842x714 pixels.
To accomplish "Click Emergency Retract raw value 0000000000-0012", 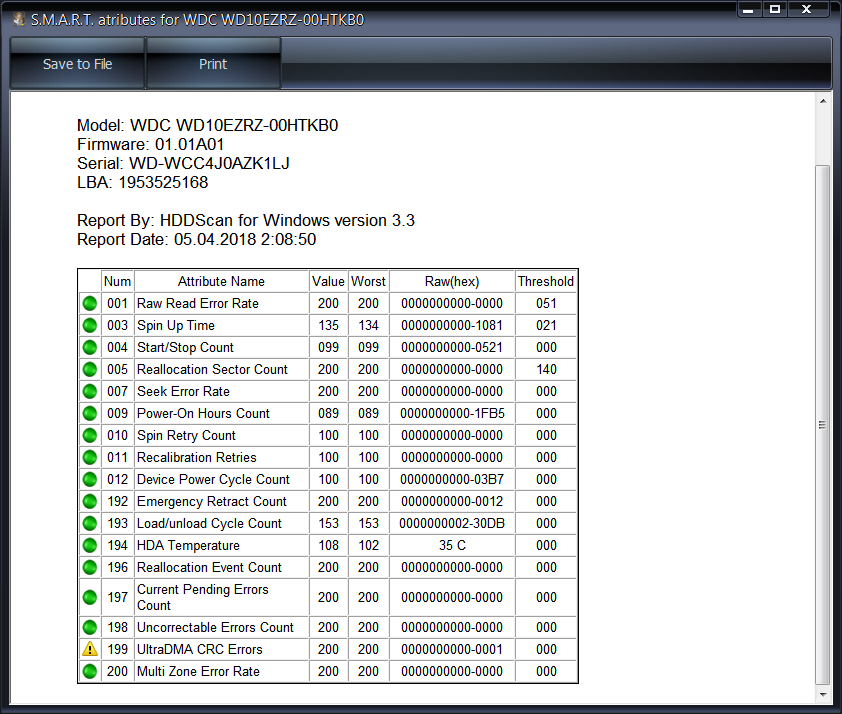I will pyautogui.click(x=452, y=501).
